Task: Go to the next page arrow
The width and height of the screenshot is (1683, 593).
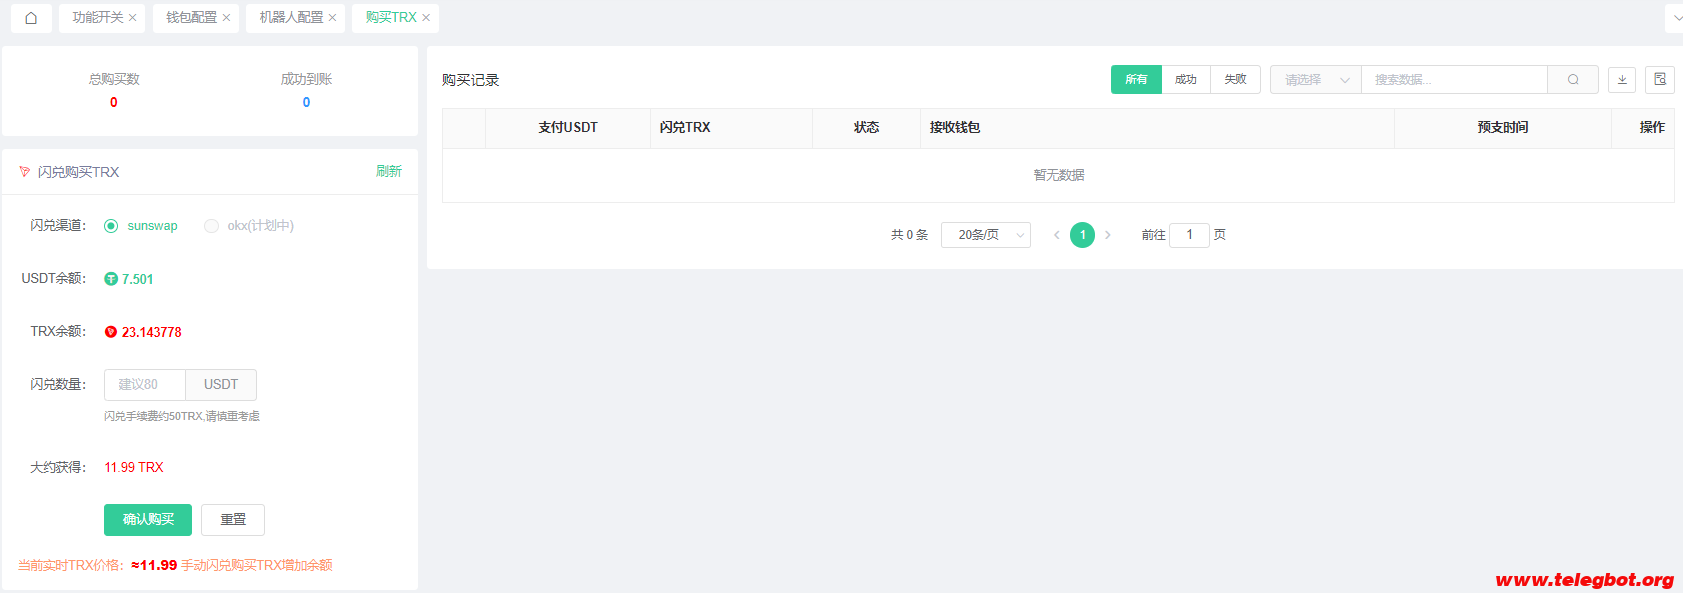Action: [1108, 235]
